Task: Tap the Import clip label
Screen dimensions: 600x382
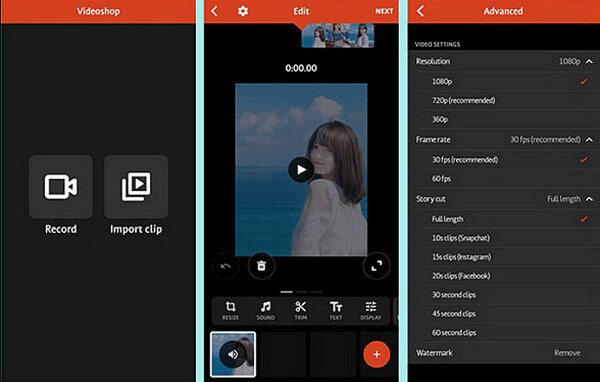Action: click(x=136, y=229)
